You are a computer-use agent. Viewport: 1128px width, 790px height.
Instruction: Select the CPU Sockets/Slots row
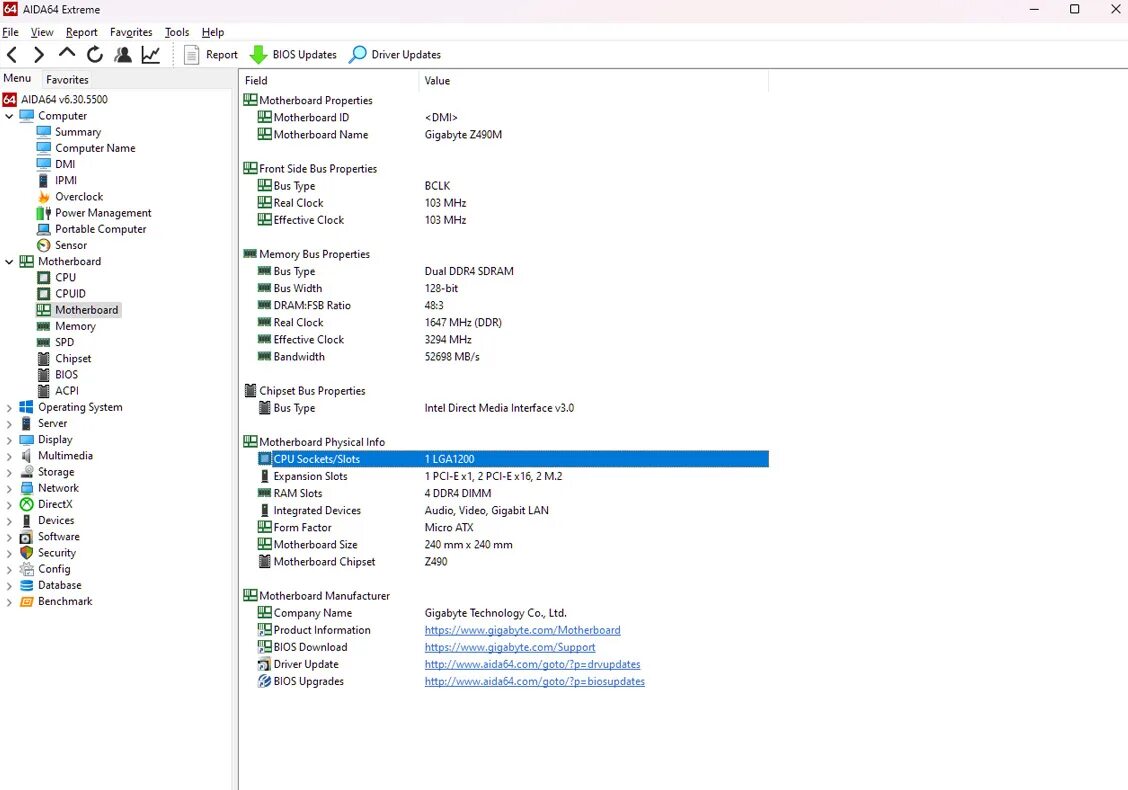click(513, 459)
